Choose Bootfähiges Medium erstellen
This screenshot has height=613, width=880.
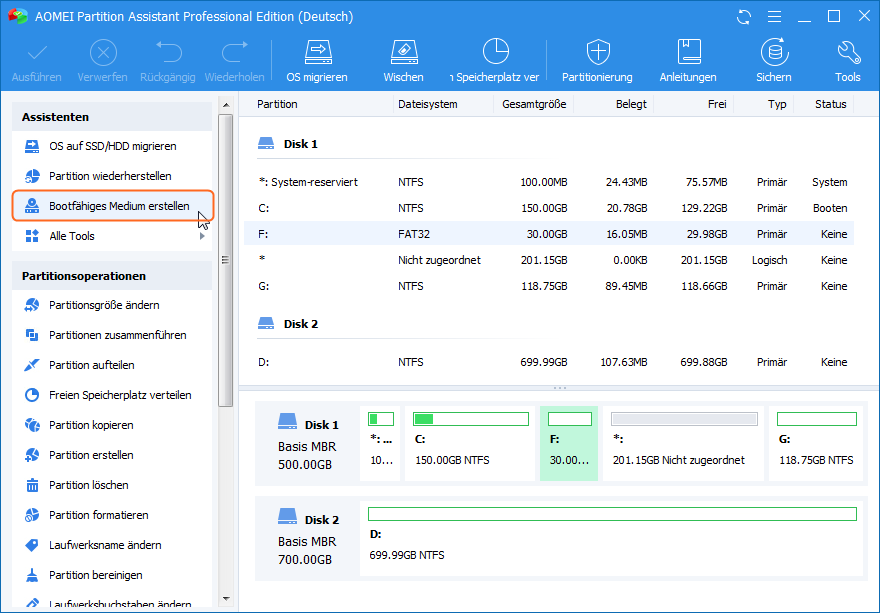click(118, 206)
